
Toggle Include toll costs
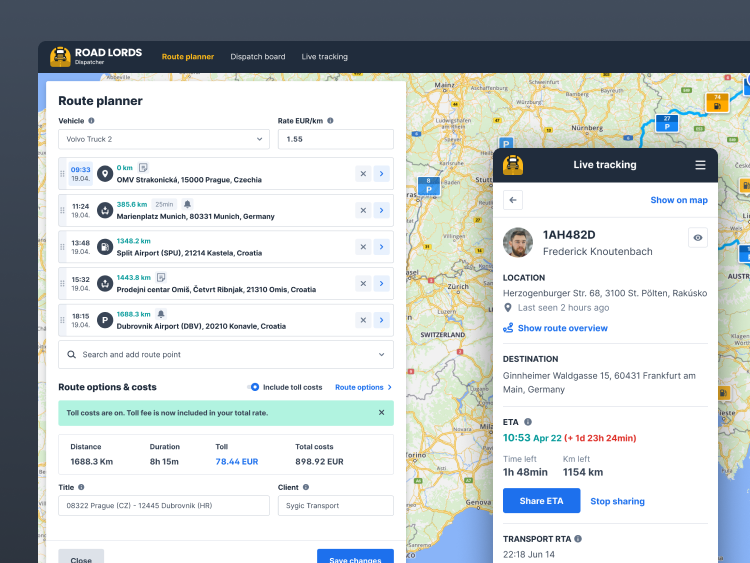point(254,387)
